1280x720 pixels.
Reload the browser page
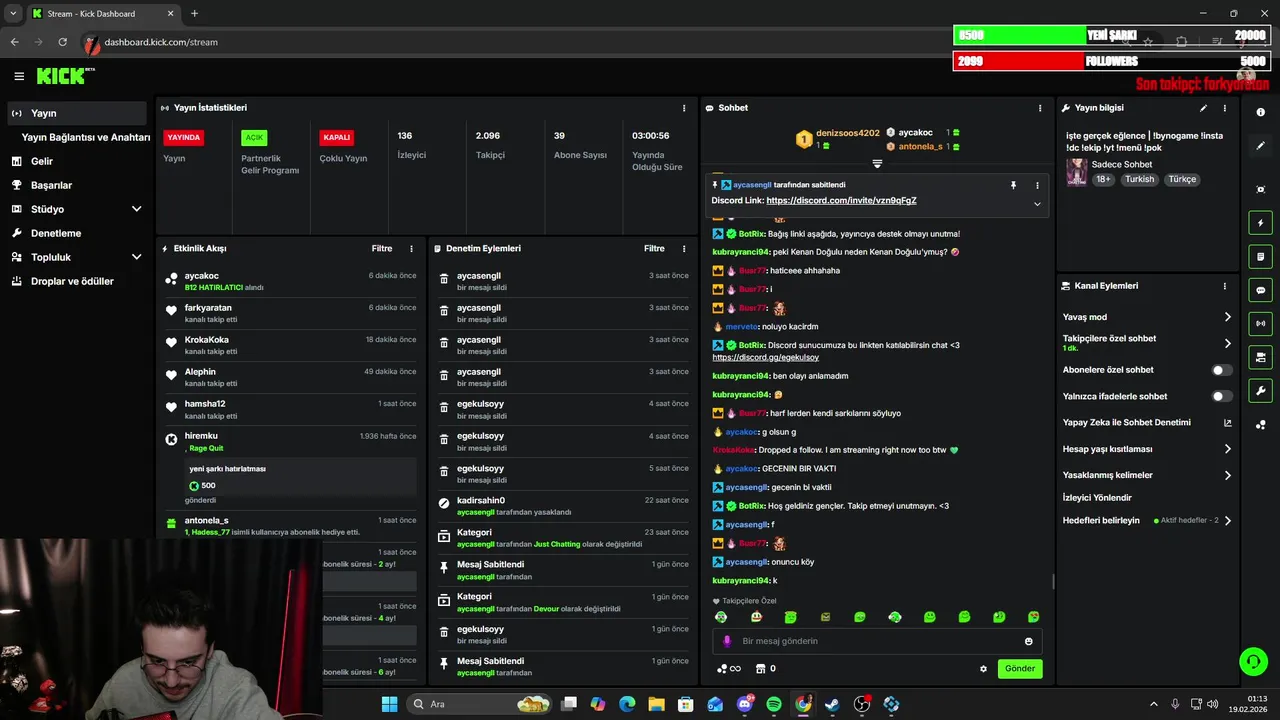pos(63,42)
